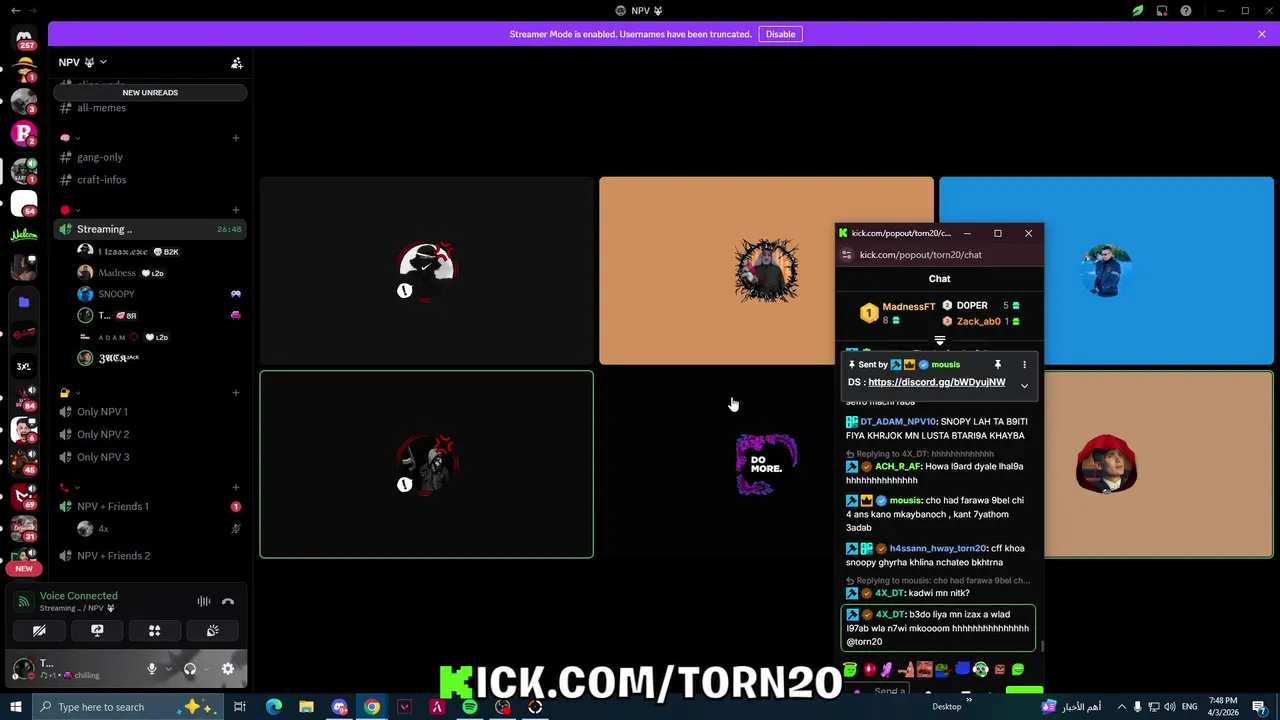Image resolution: width=1280 pixels, height=720 pixels.
Task: Open Task View on the taskbar
Action: (240, 707)
